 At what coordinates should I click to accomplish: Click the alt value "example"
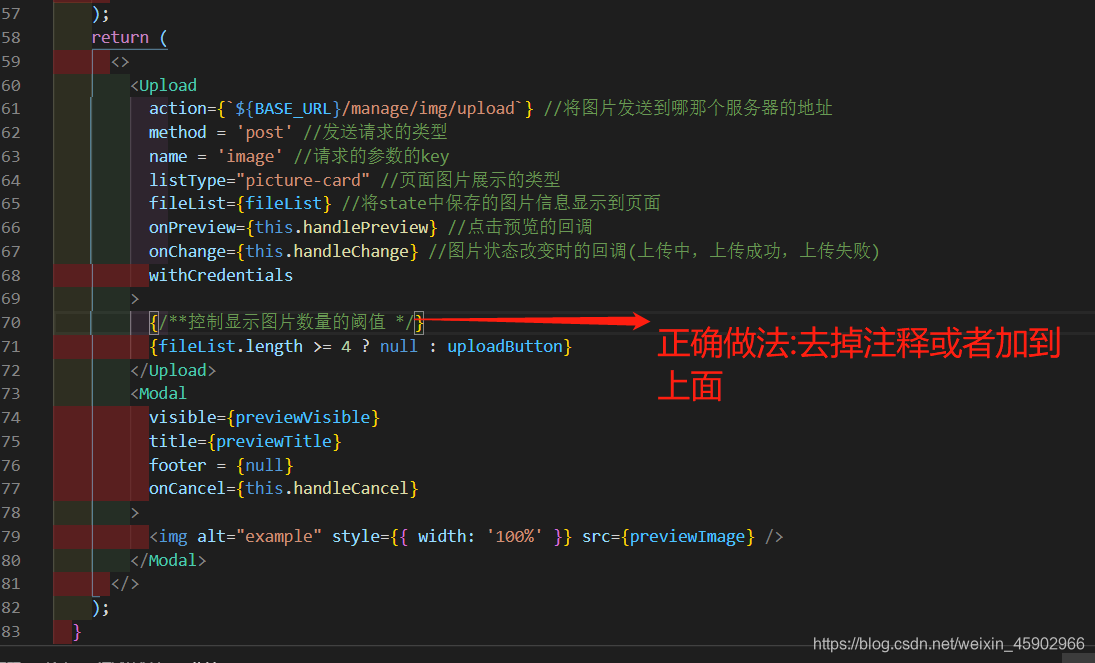(279, 537)
